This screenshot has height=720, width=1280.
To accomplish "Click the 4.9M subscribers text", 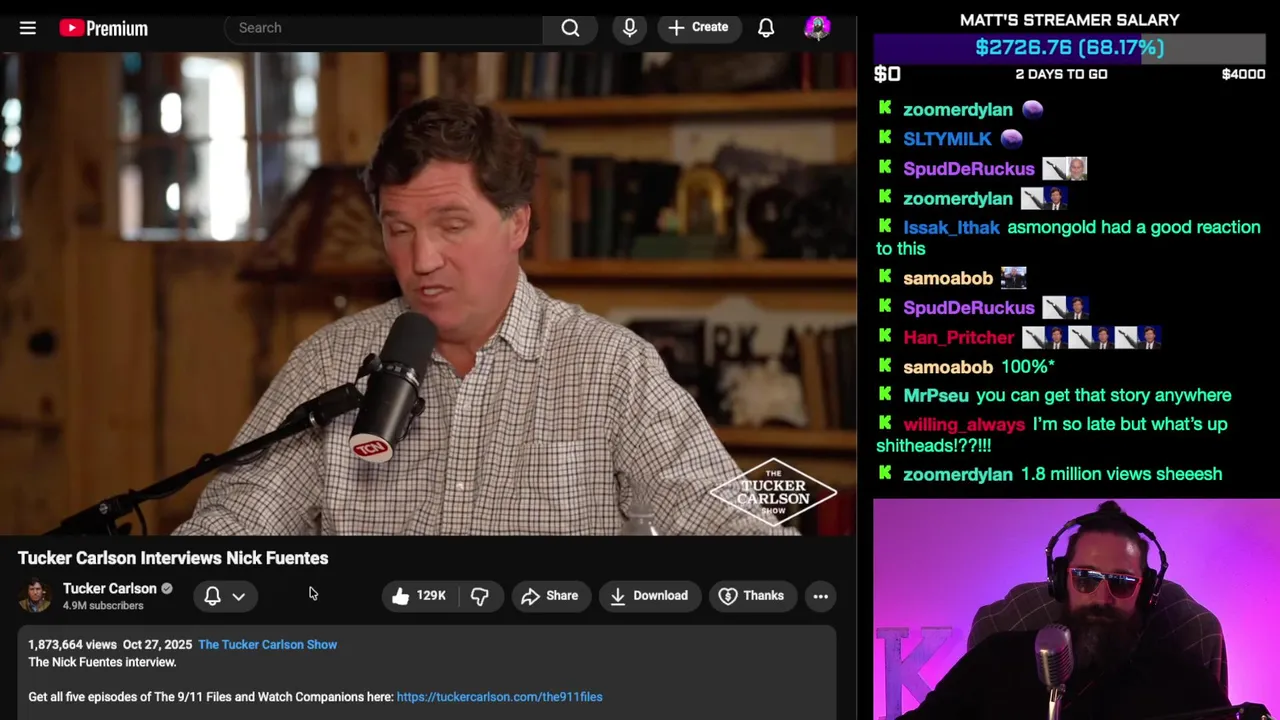I will 103,606.
